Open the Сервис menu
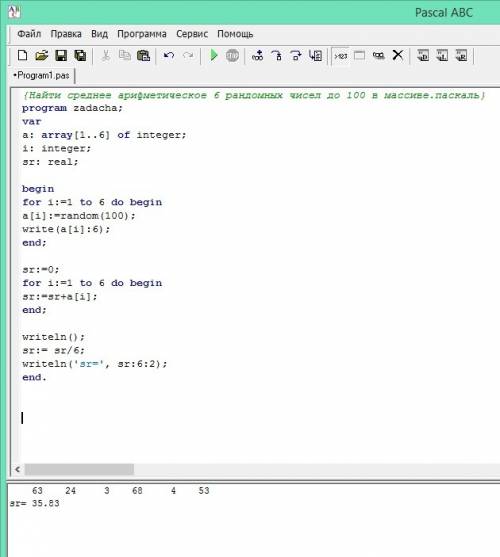500x557 pixels. (x=192, y=34)
